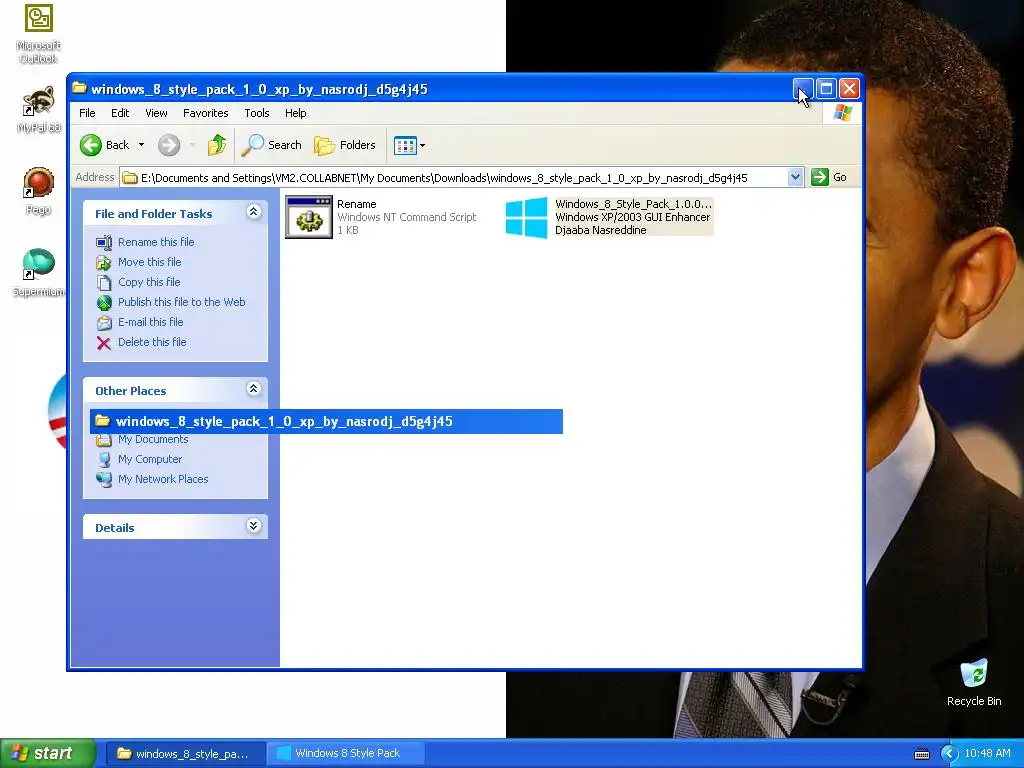
Task: Toggle the Folders pane
Action: [x=345, y=145]
